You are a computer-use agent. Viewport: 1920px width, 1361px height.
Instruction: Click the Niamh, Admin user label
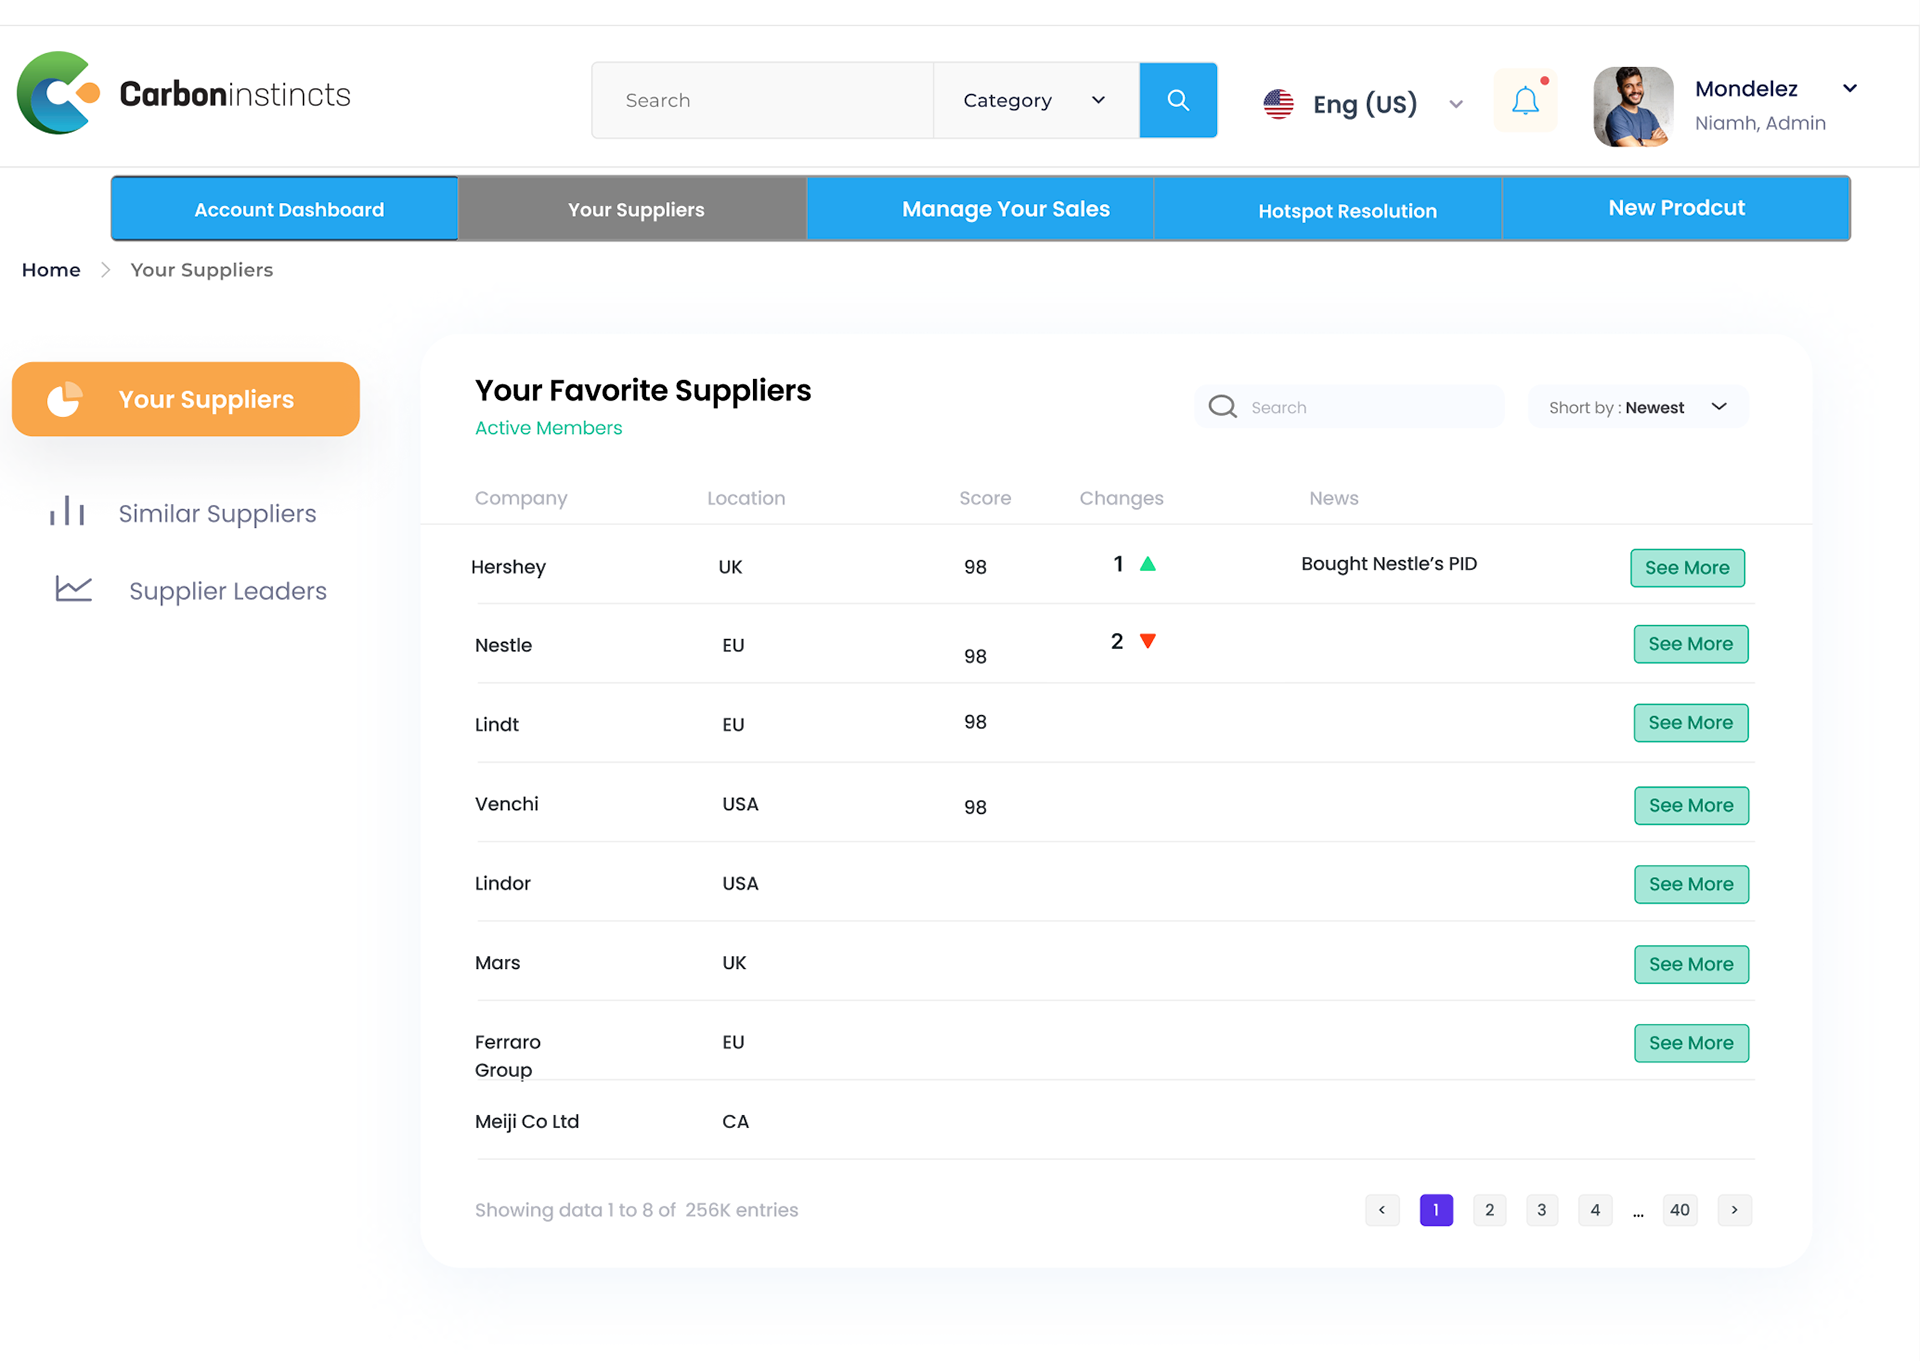(x=1760, y=123)
